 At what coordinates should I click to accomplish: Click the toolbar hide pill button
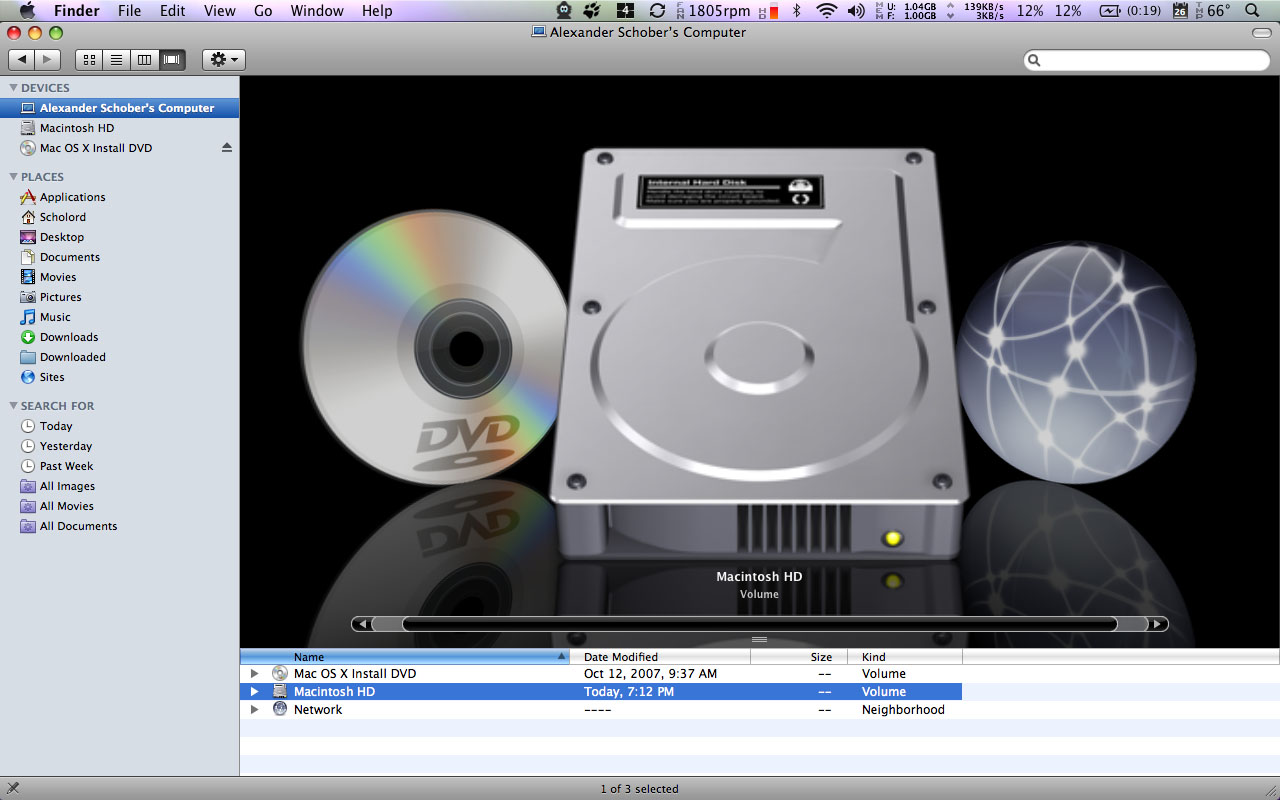1261,33
